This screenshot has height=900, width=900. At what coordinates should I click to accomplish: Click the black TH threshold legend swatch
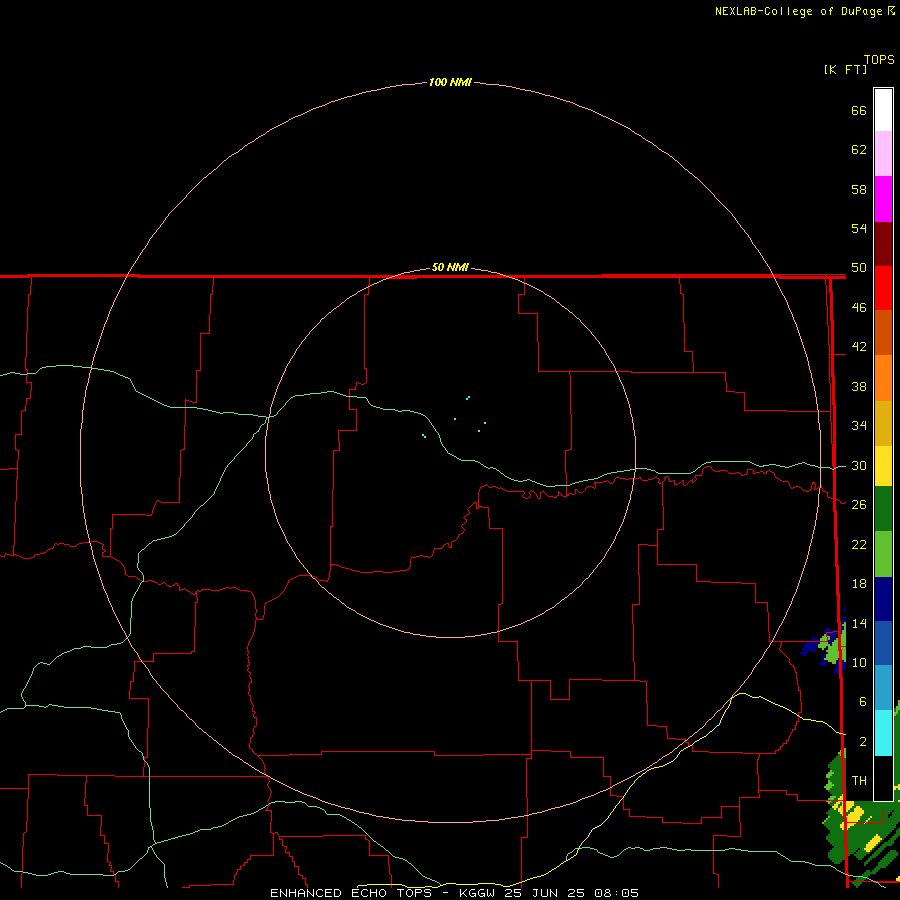click(x=883, y=778)
